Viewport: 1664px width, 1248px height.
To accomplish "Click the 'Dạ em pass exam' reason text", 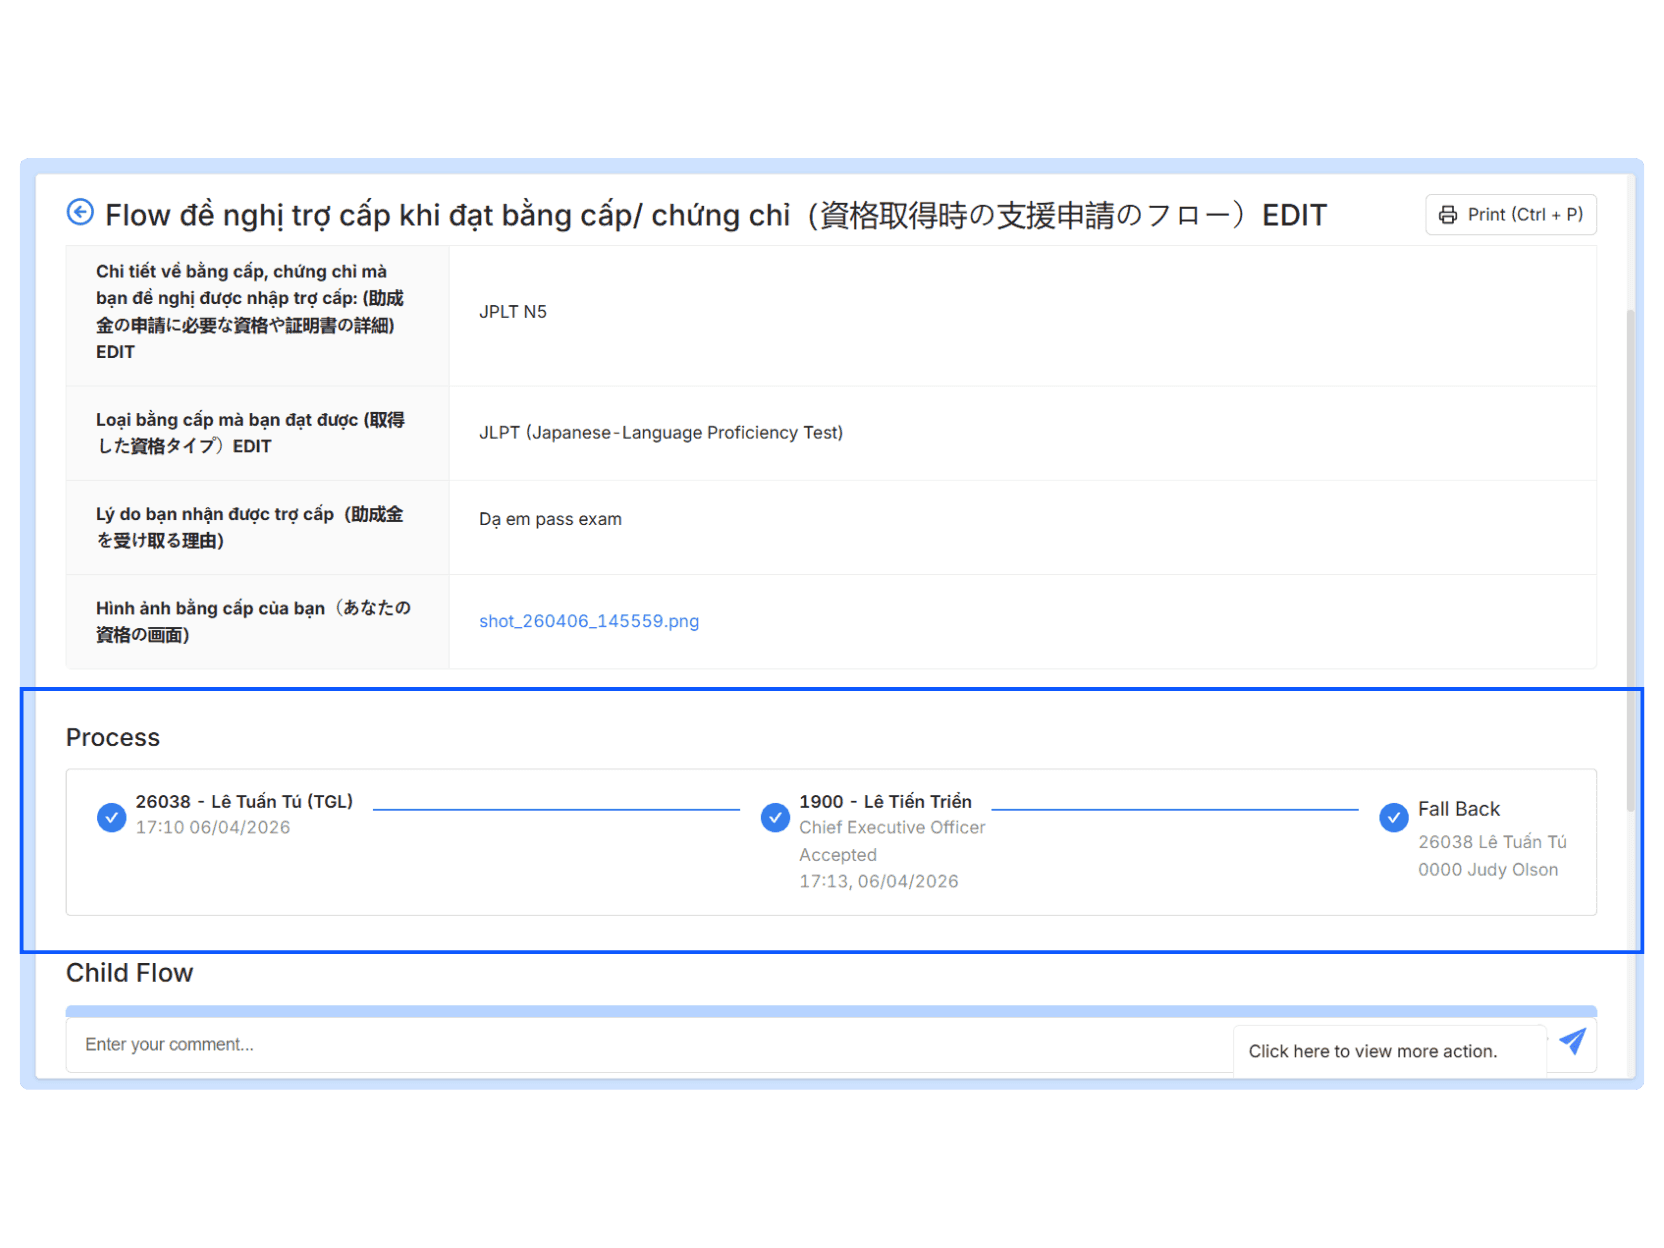I will (x=550, y=519).
